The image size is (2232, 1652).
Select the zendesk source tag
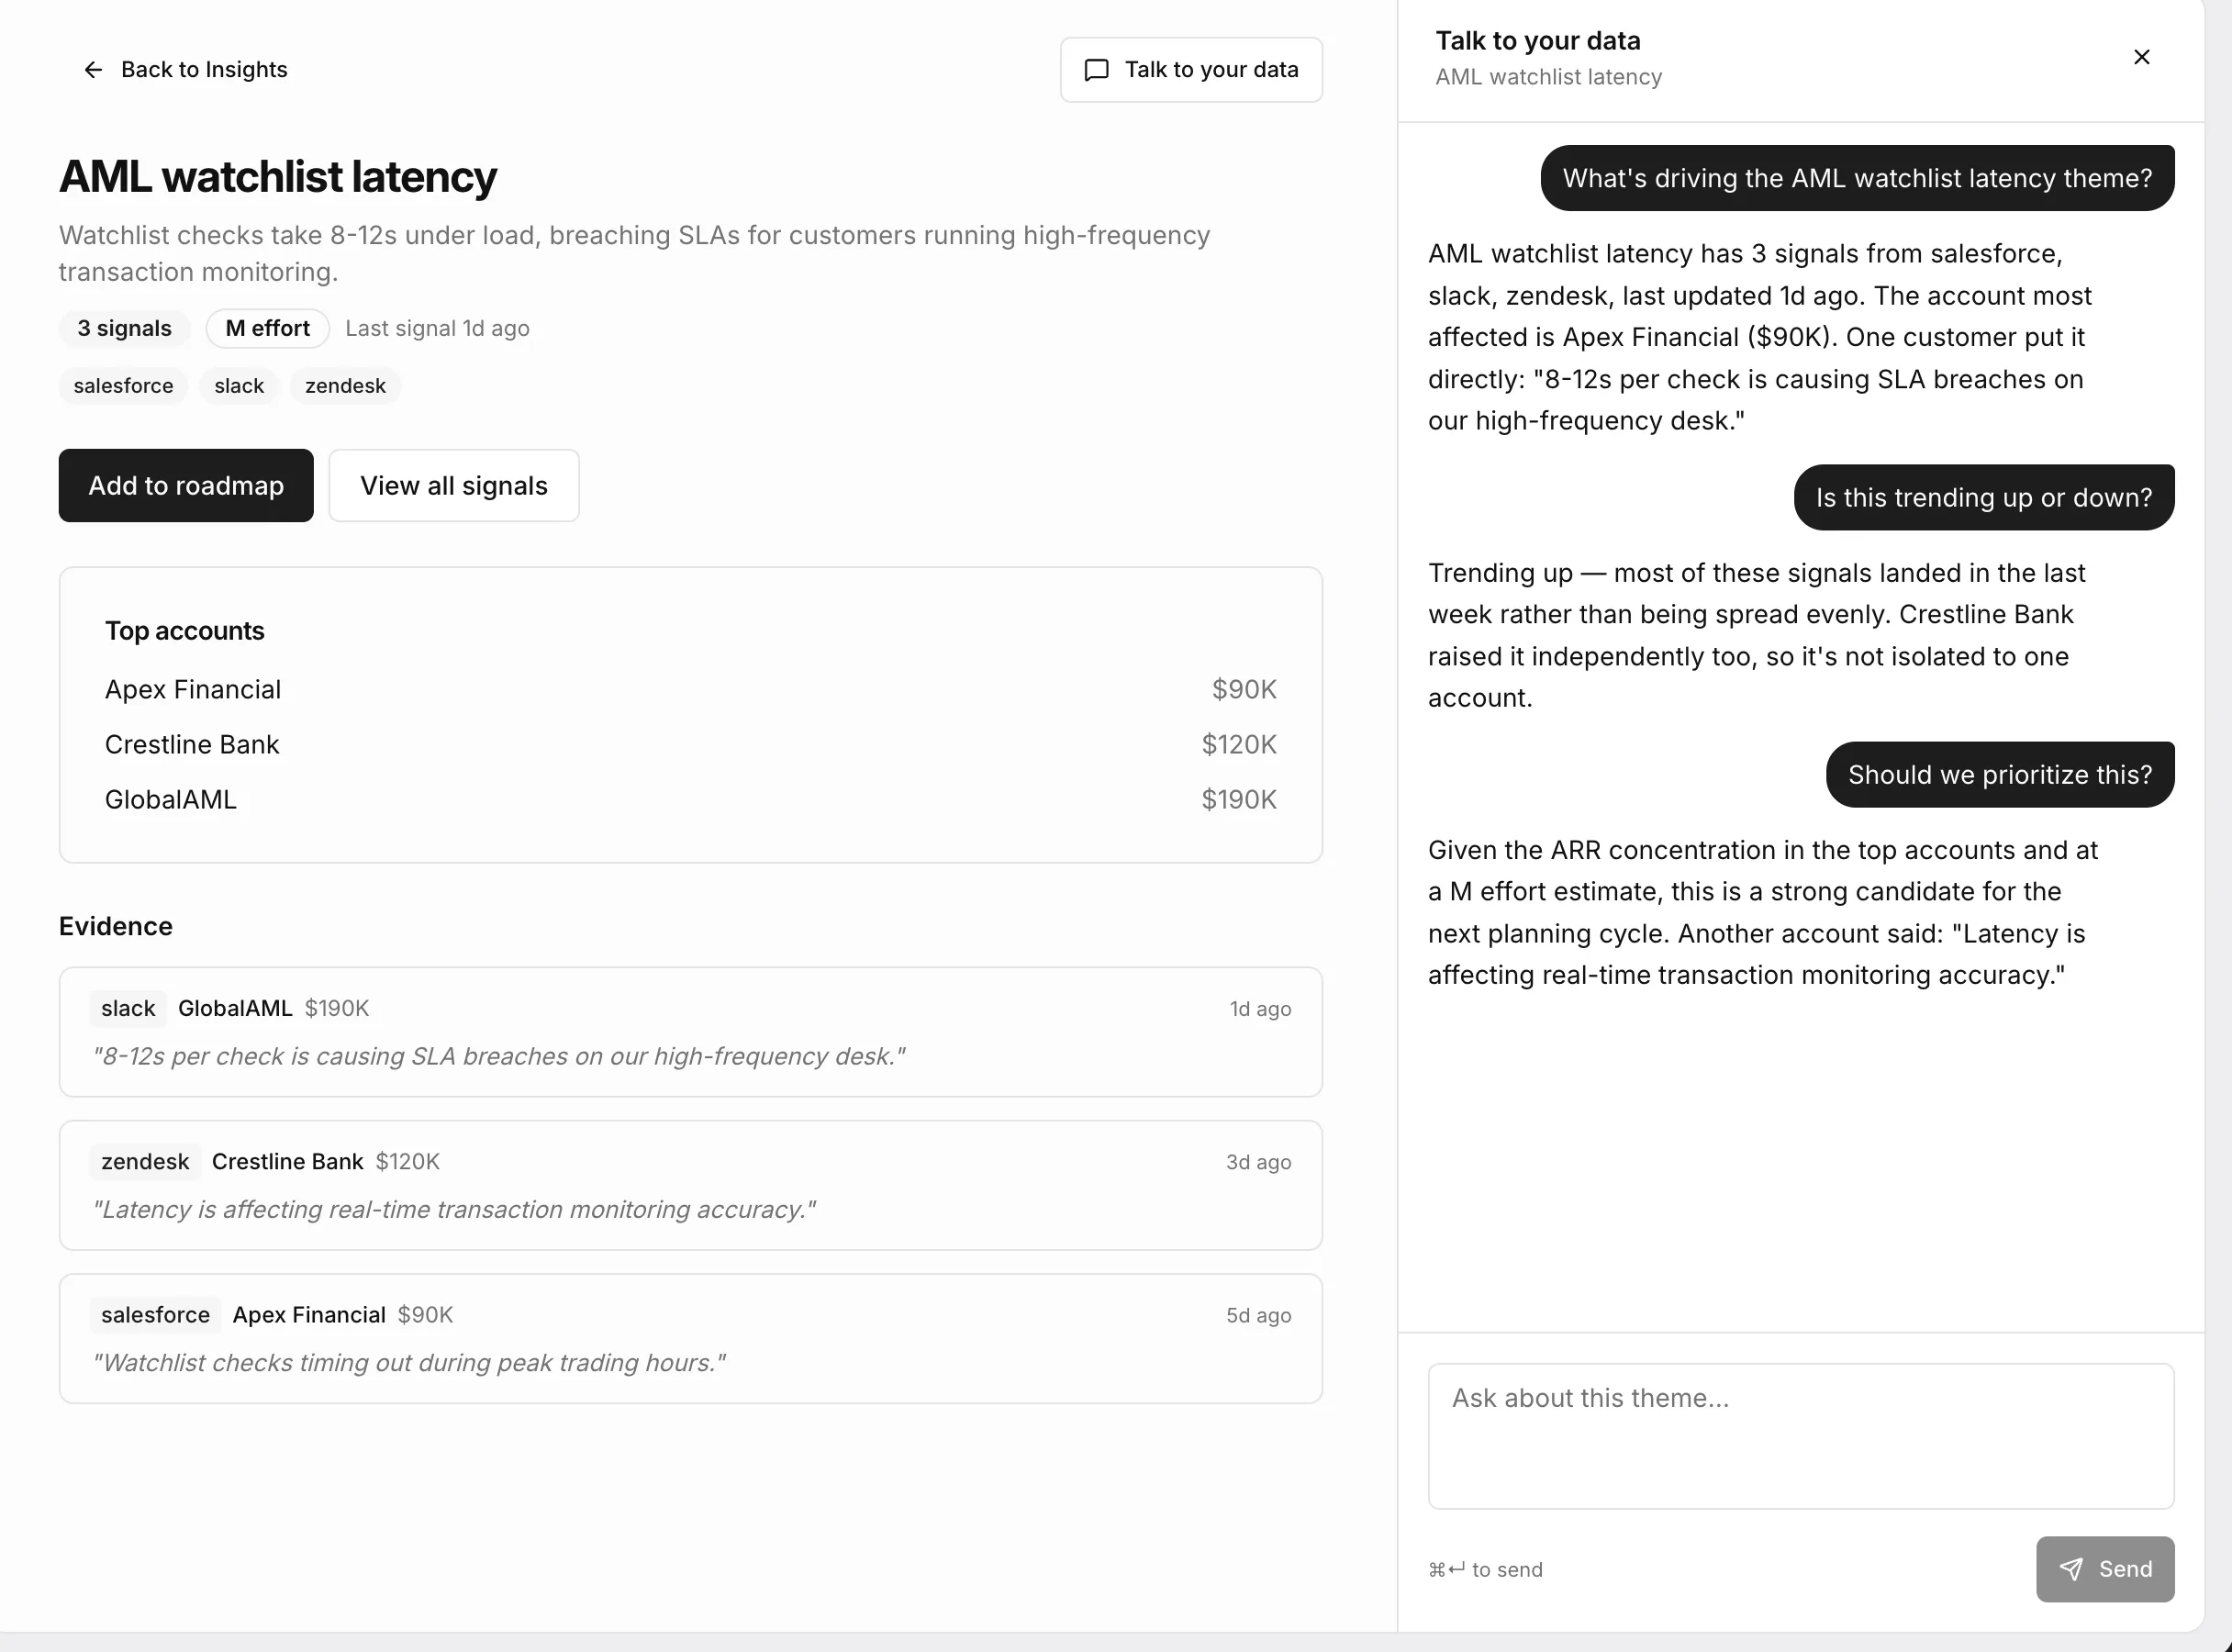pyautogui.click(x=345, y=386)
